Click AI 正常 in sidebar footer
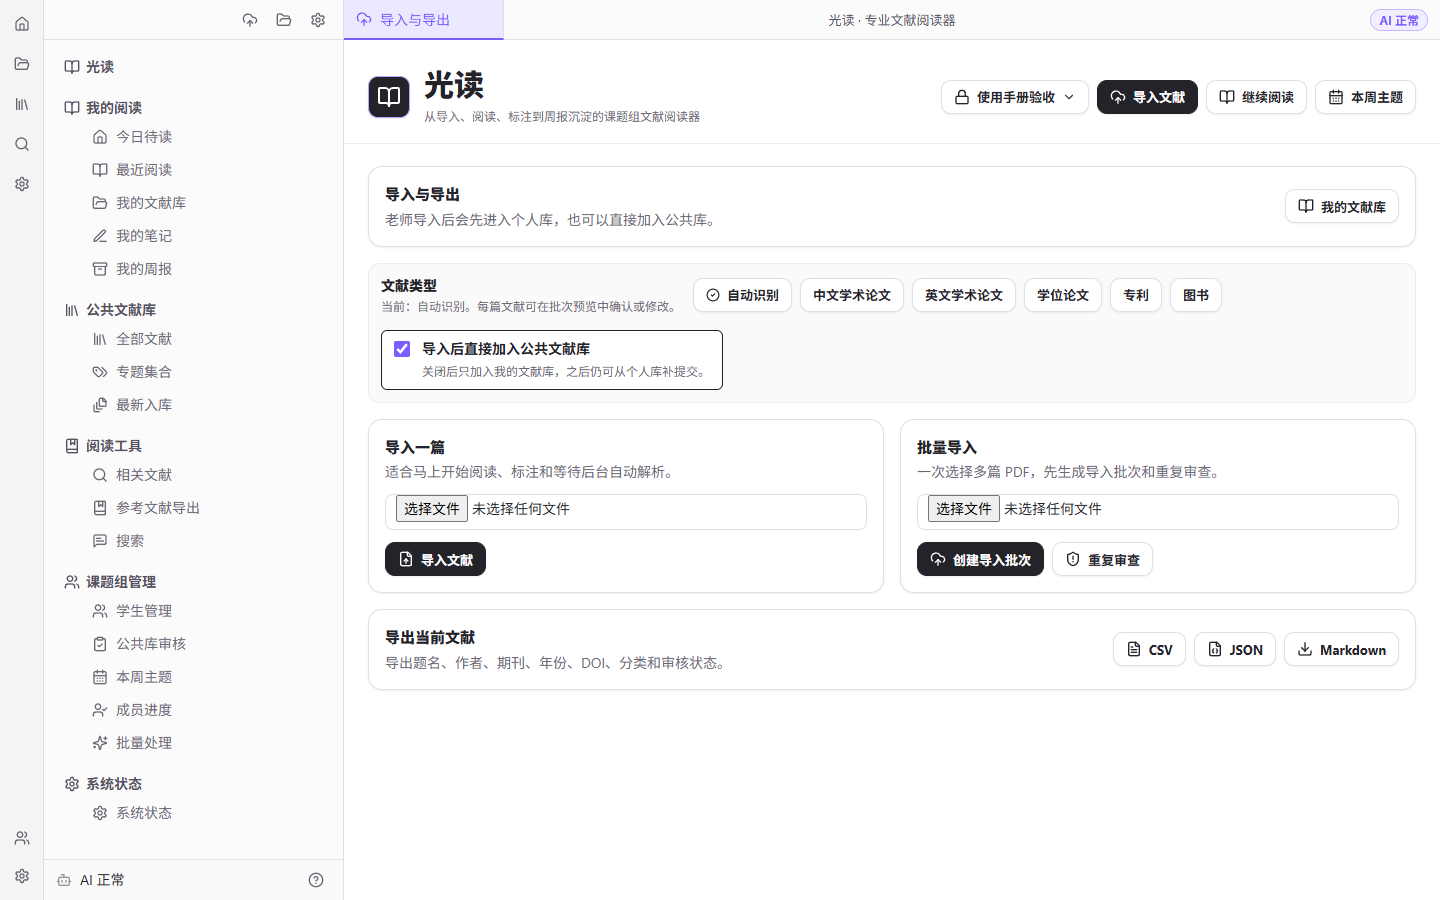The height and width of the screenshot is (900, 1440). click(92, 880)
